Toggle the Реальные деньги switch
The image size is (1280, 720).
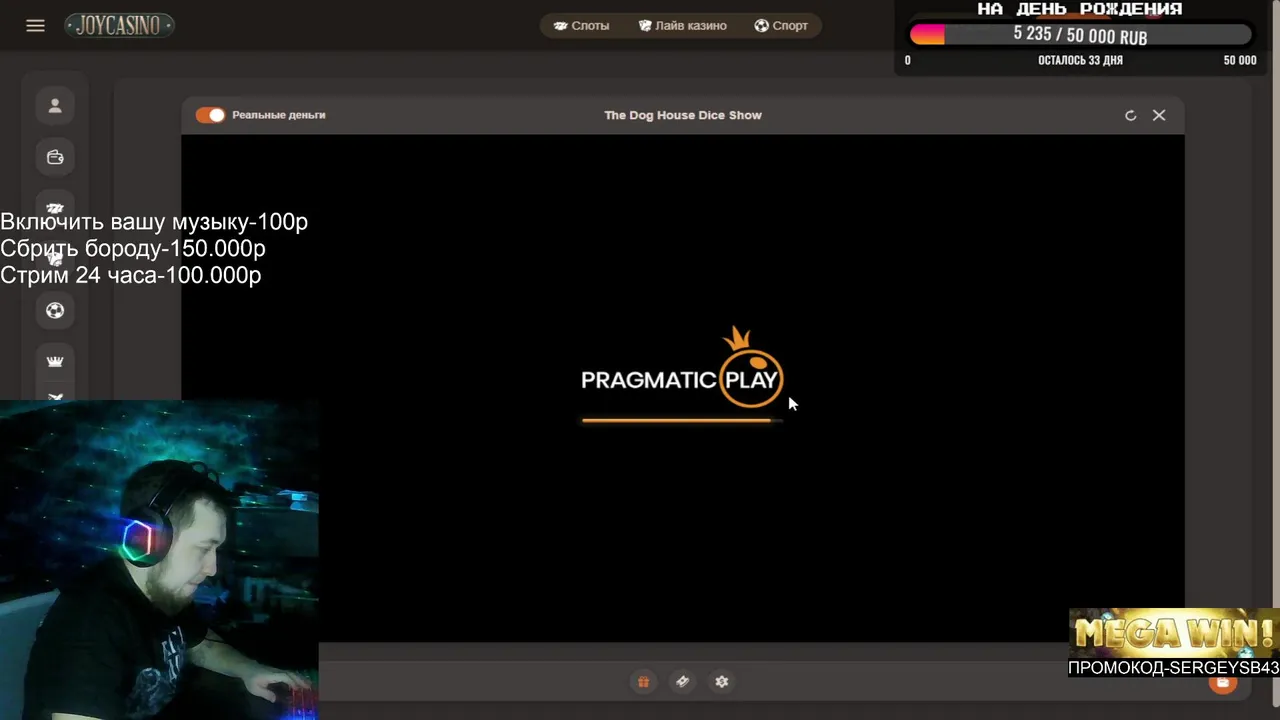click(x=210, y=115)
